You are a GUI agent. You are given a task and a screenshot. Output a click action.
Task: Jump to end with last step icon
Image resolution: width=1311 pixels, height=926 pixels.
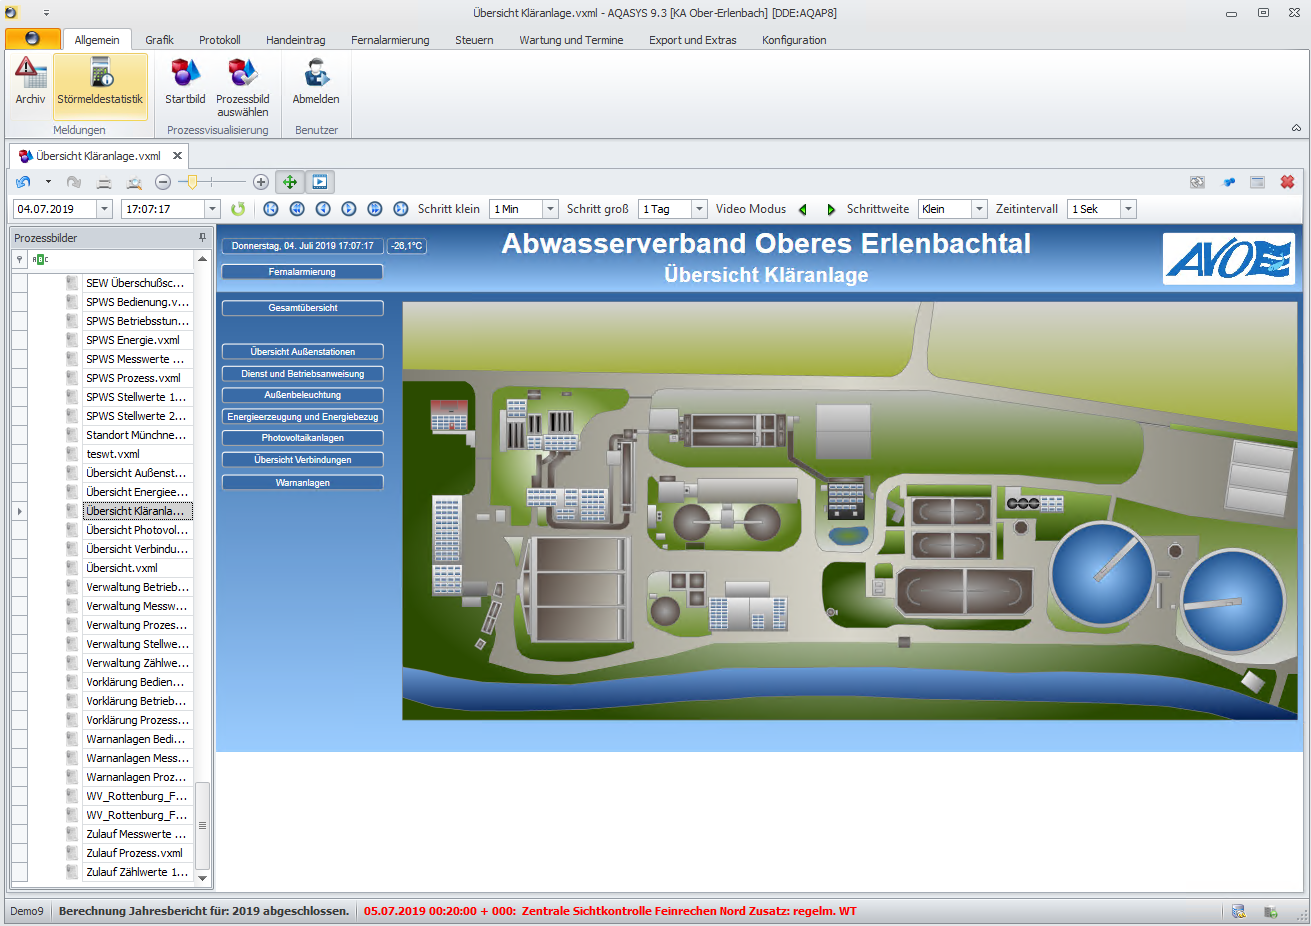pyautogui.click(x=401, y=209)
